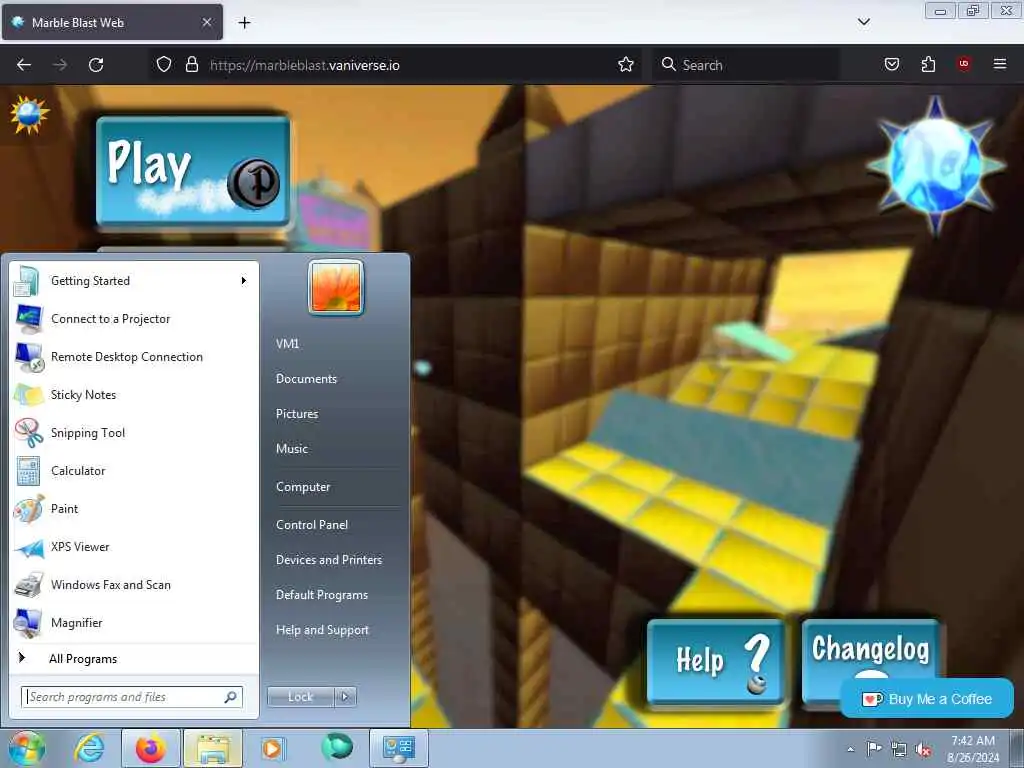Open a new browser tab with plus
The height and width of the screenshot is (768, 1024).
pyautogui.click(x=244, y=23)
